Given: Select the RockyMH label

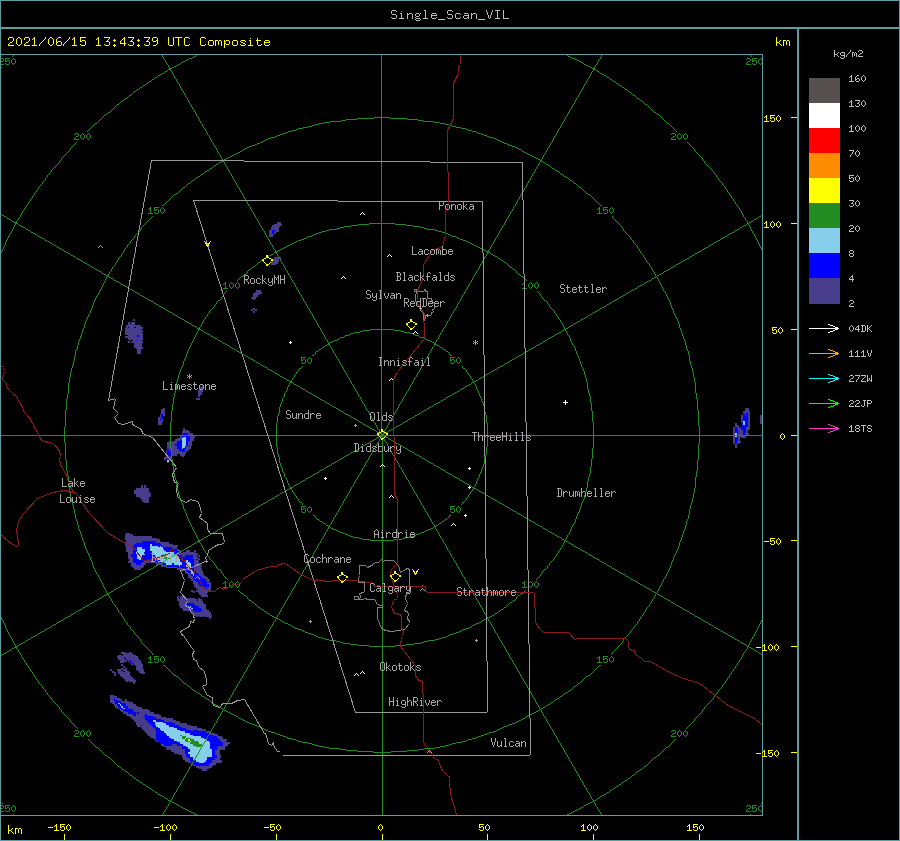Looking at the screenshot, I should tap(264, 280).
